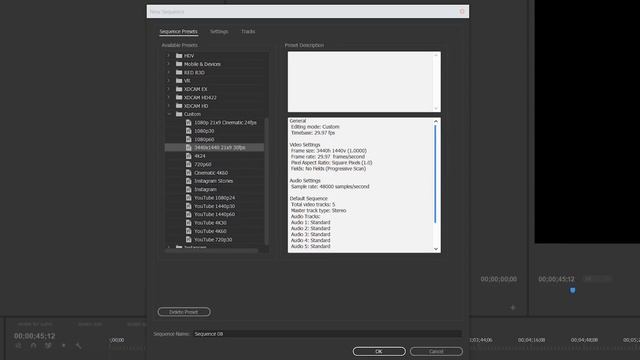The width and height of the screenshot is (640, 360).
Task: Click the Sequence Name input field
Action: (x=327, y=334)
